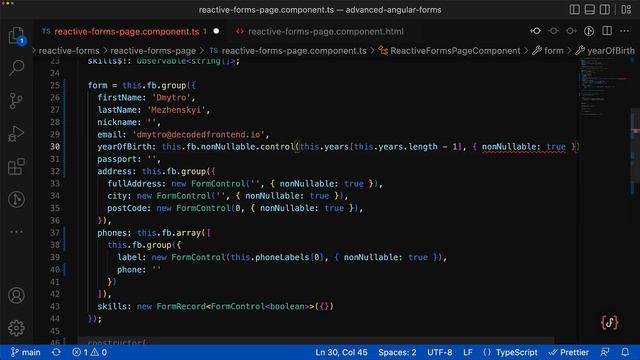Open reactive-forms breadcrumb folder
Viewport: 640px width, 360px height.
69,51
